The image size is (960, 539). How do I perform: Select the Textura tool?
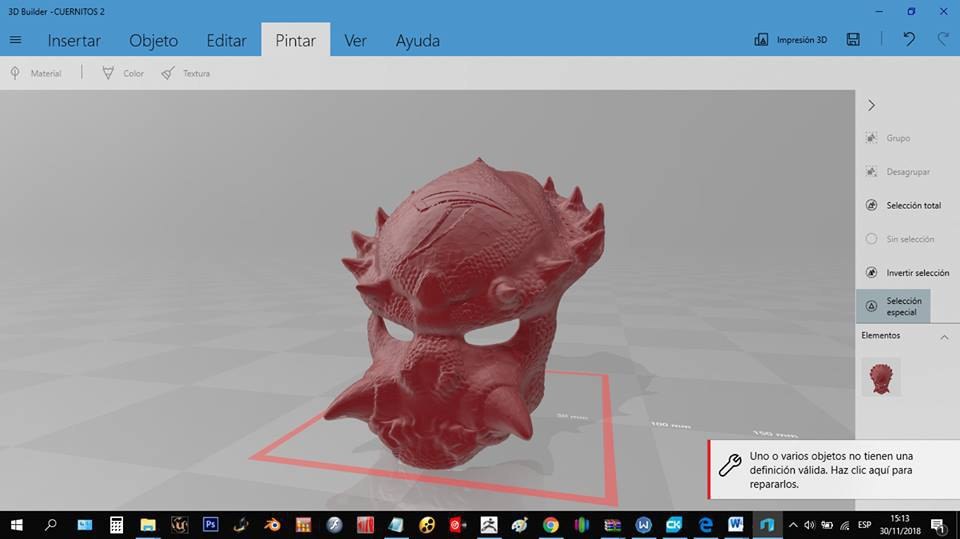[186, 74]
